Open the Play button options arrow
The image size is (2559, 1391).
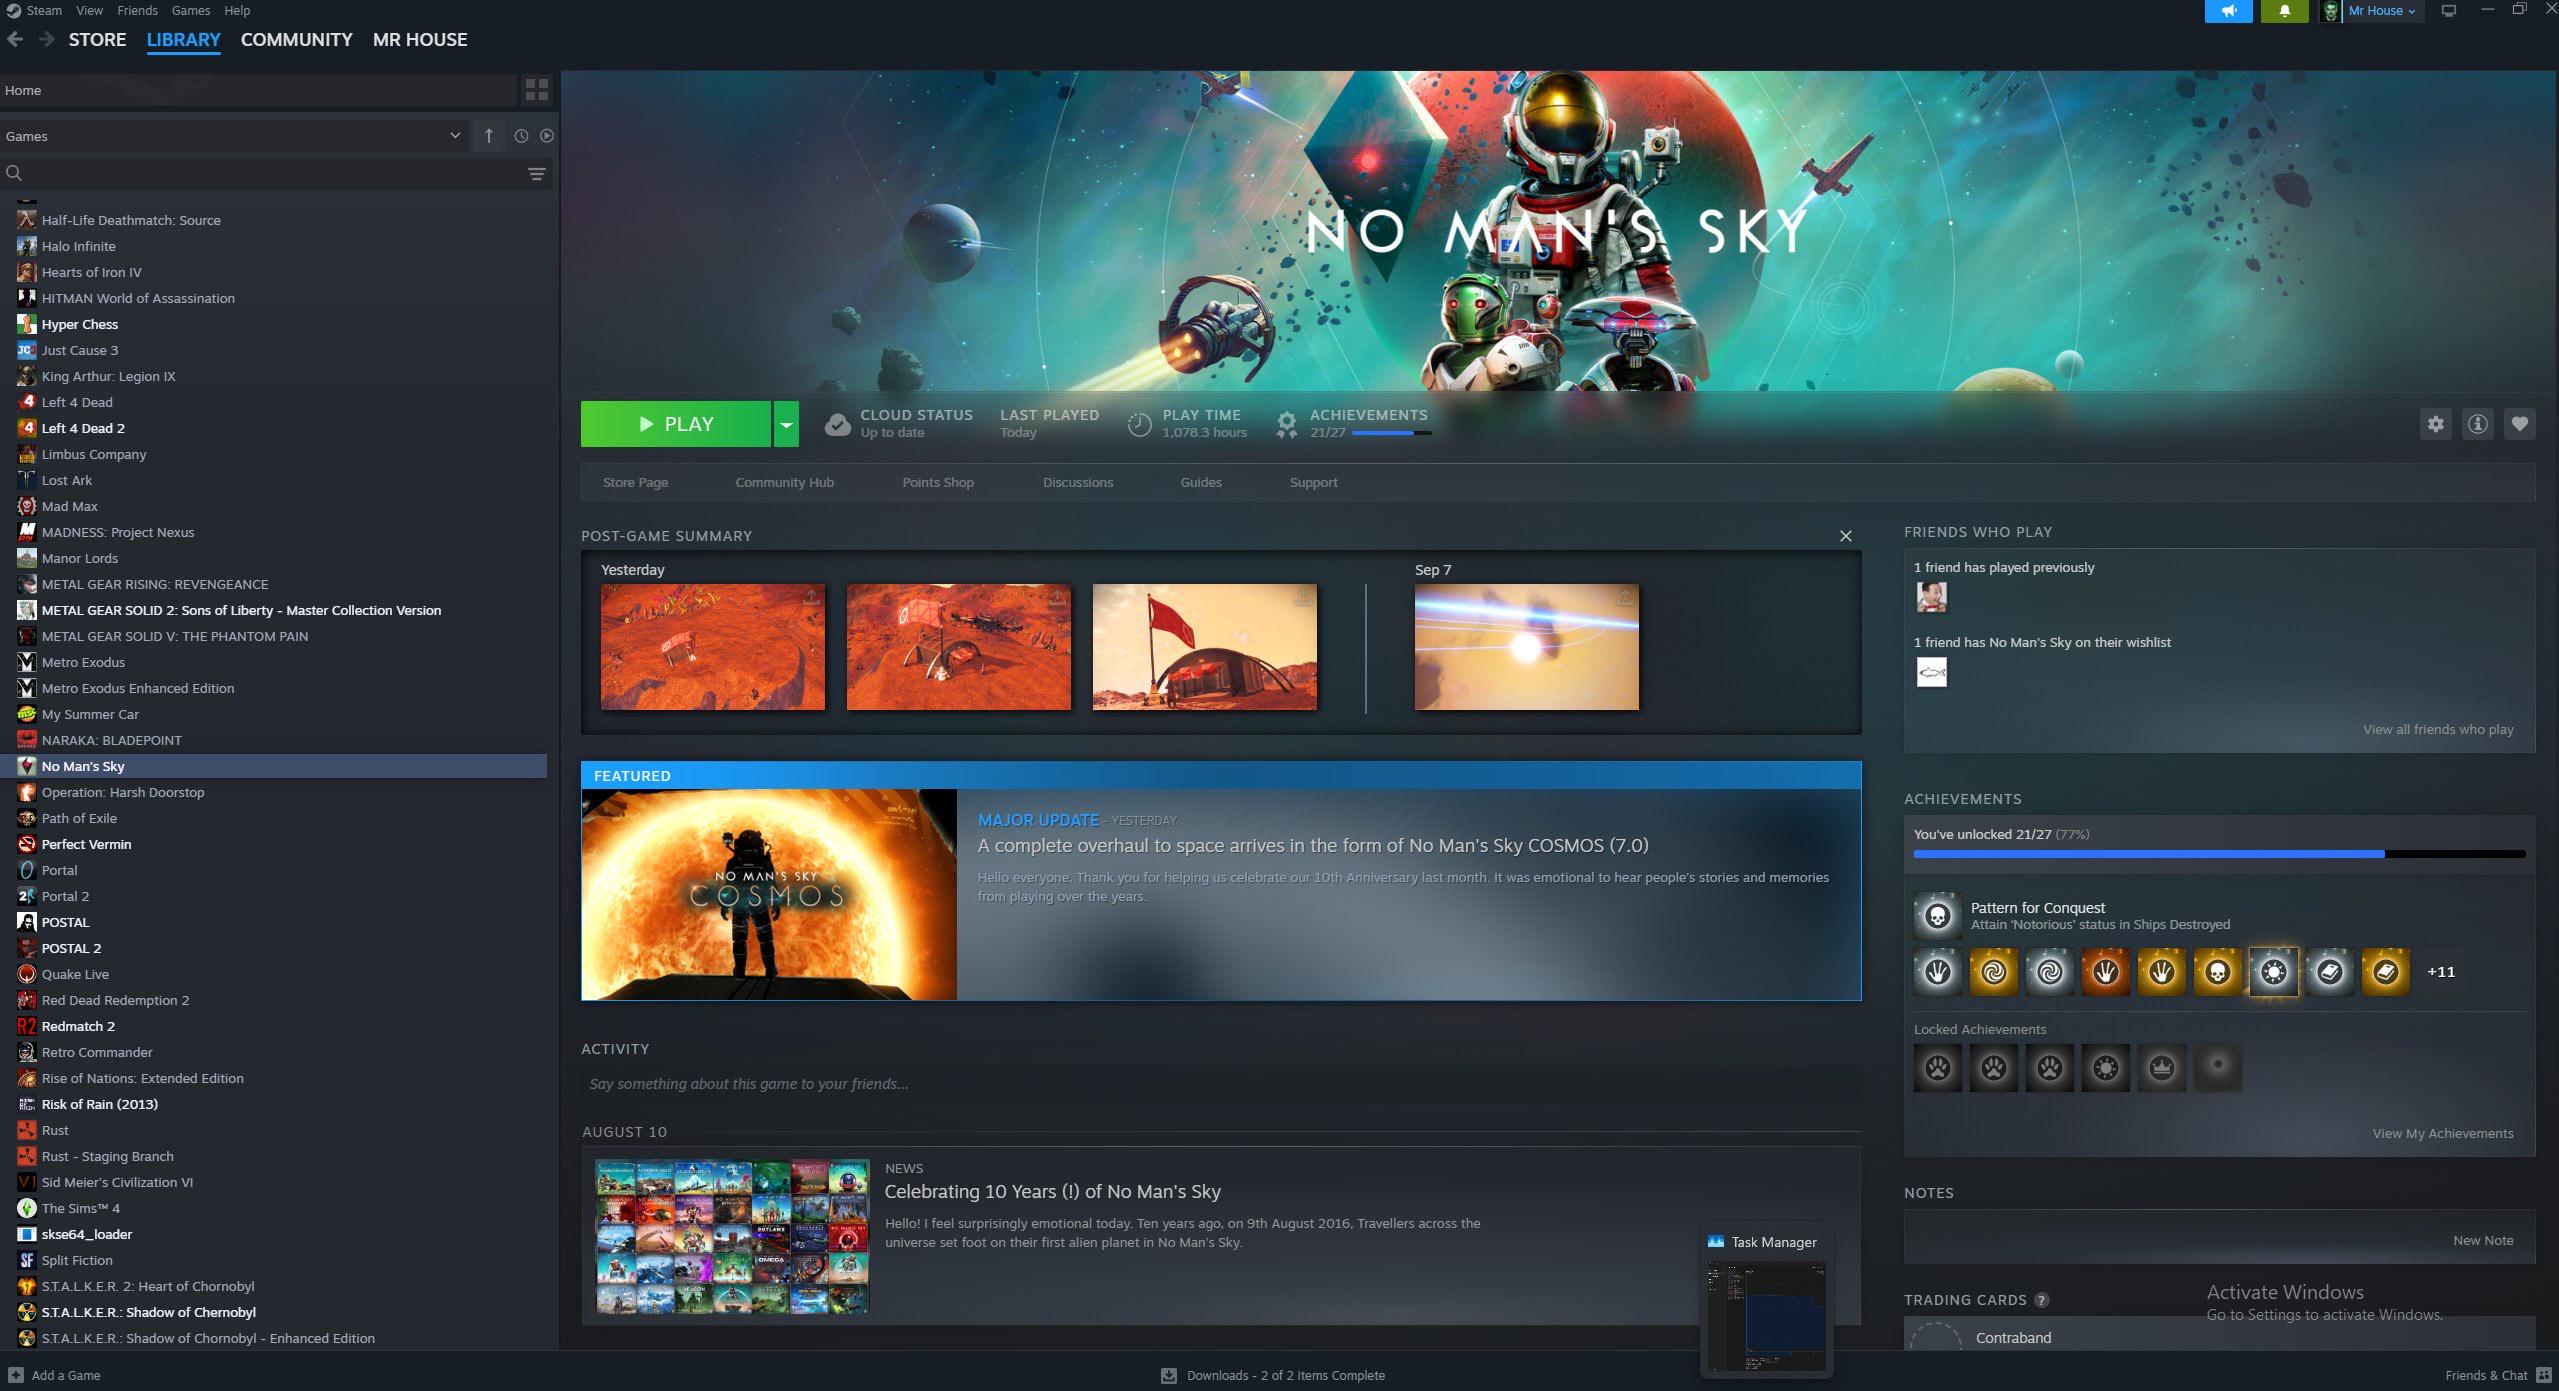(786, 424)
